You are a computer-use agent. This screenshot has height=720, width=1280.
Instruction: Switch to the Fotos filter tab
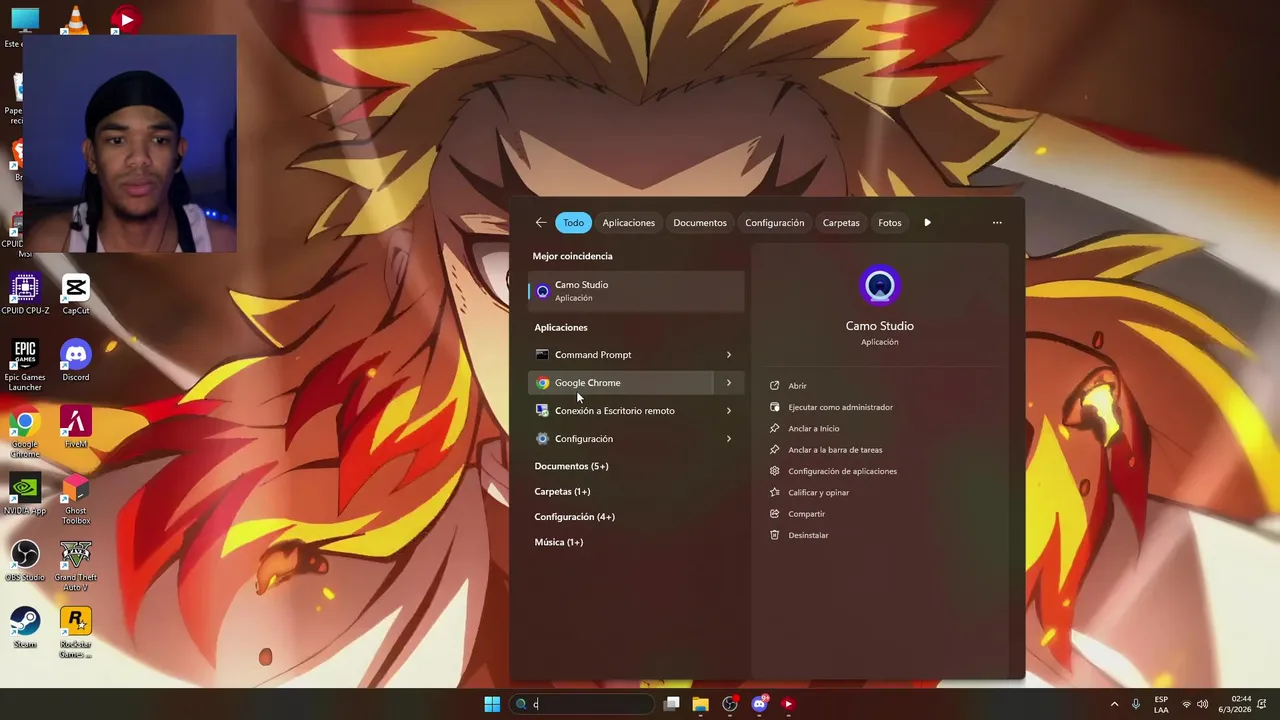pos(890,223)
